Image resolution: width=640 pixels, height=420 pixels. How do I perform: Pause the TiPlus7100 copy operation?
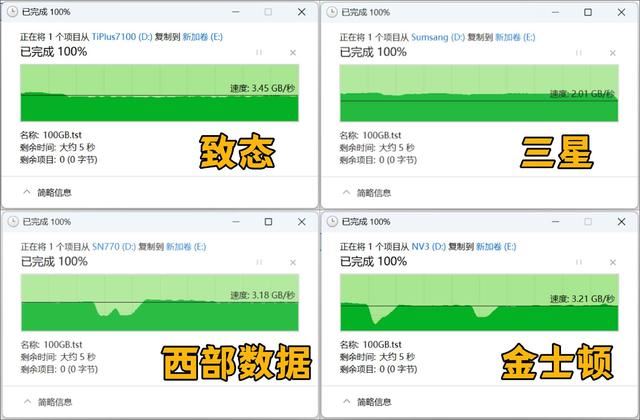tap(259, 52)
